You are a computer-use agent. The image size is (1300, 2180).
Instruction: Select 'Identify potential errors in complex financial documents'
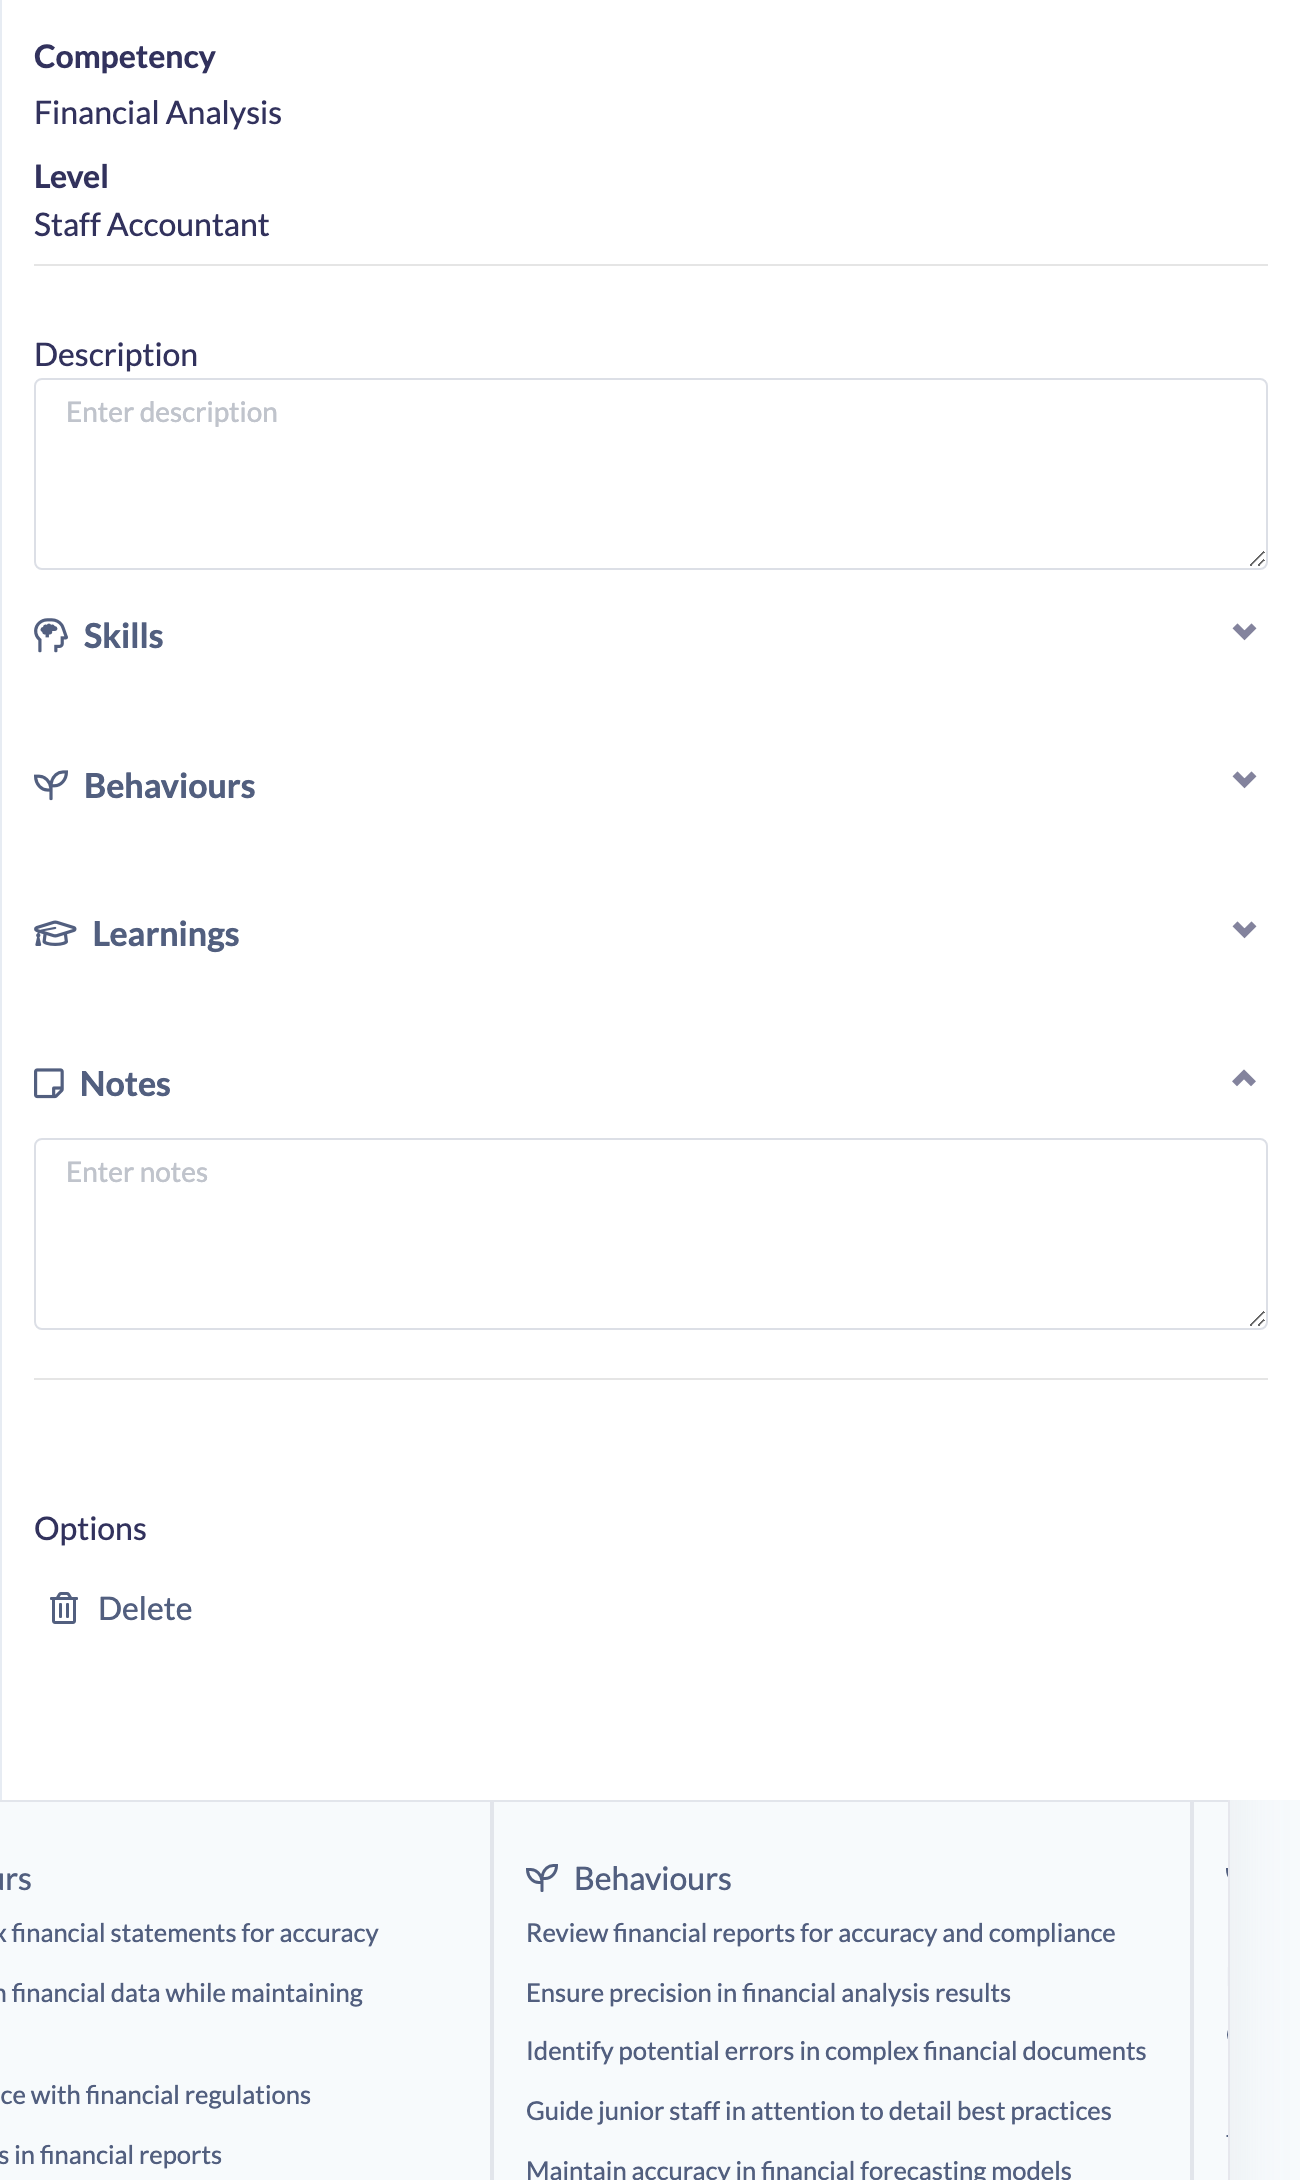click(x=836, y=2051)
